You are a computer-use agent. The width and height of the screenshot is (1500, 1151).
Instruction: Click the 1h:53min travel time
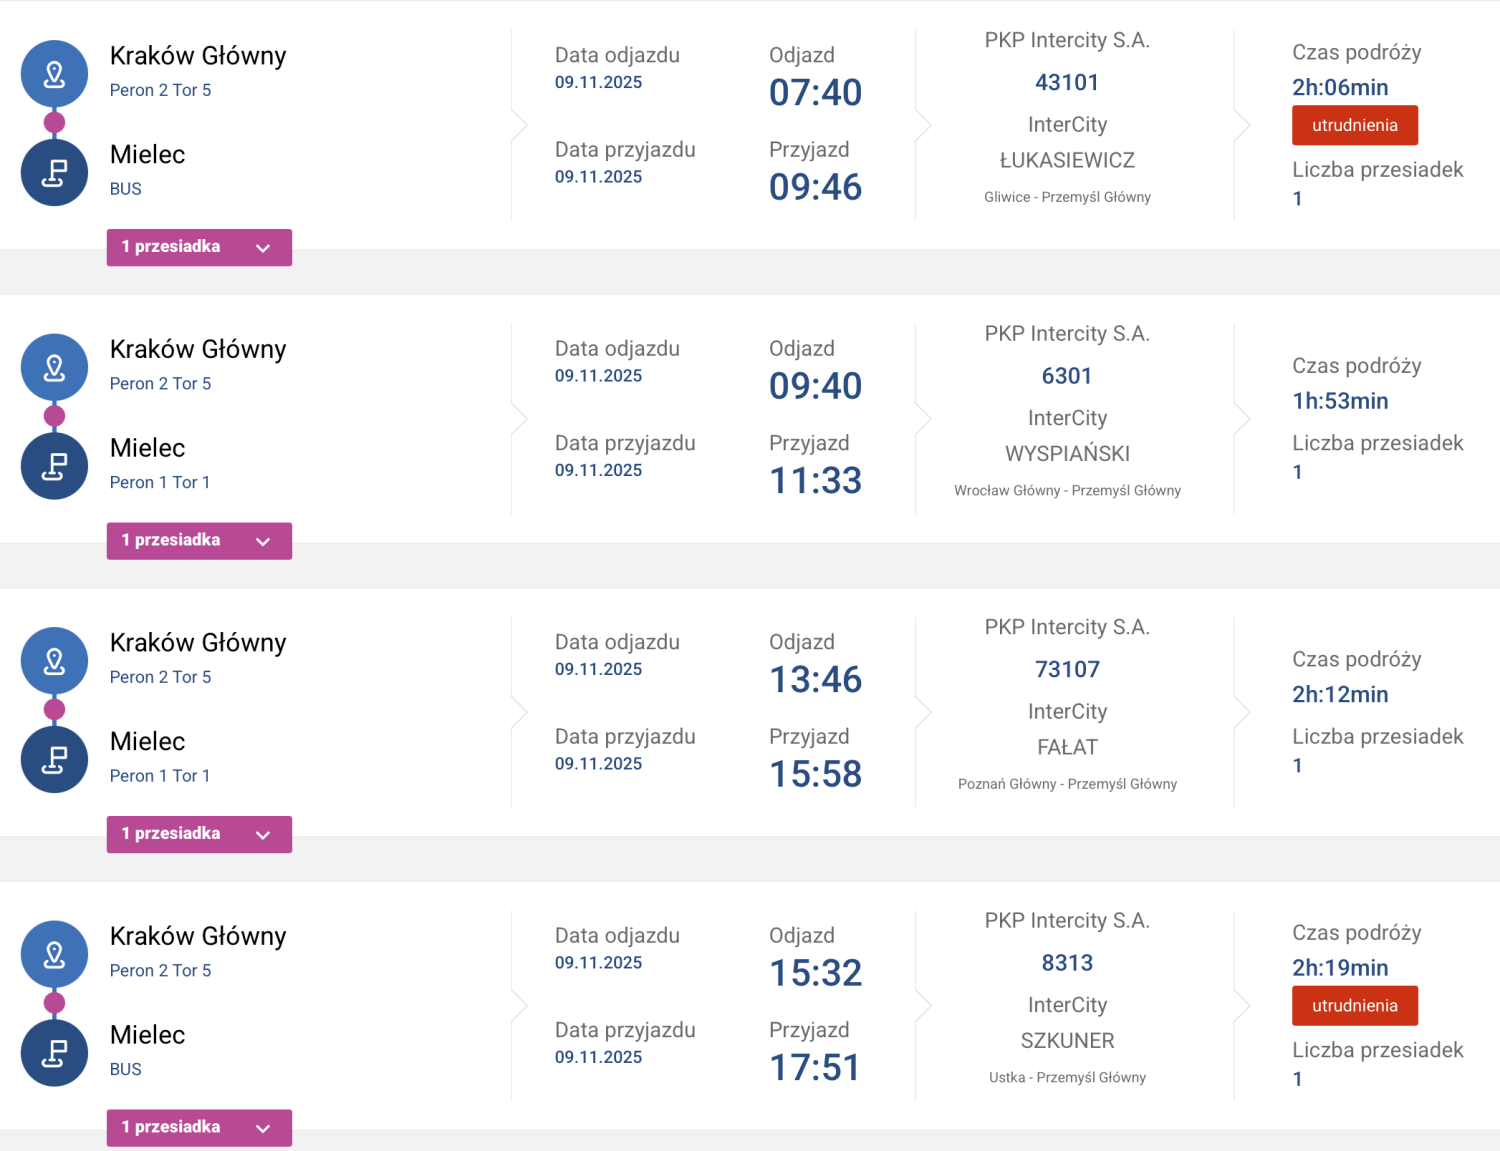click(x=1340, y=401)
